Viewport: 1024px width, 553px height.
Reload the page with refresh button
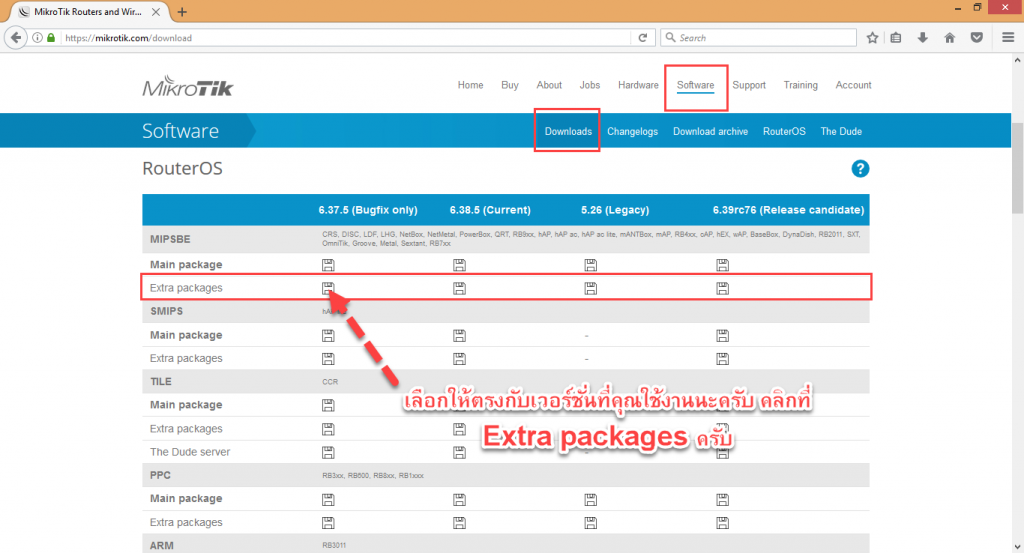[643, 38]
